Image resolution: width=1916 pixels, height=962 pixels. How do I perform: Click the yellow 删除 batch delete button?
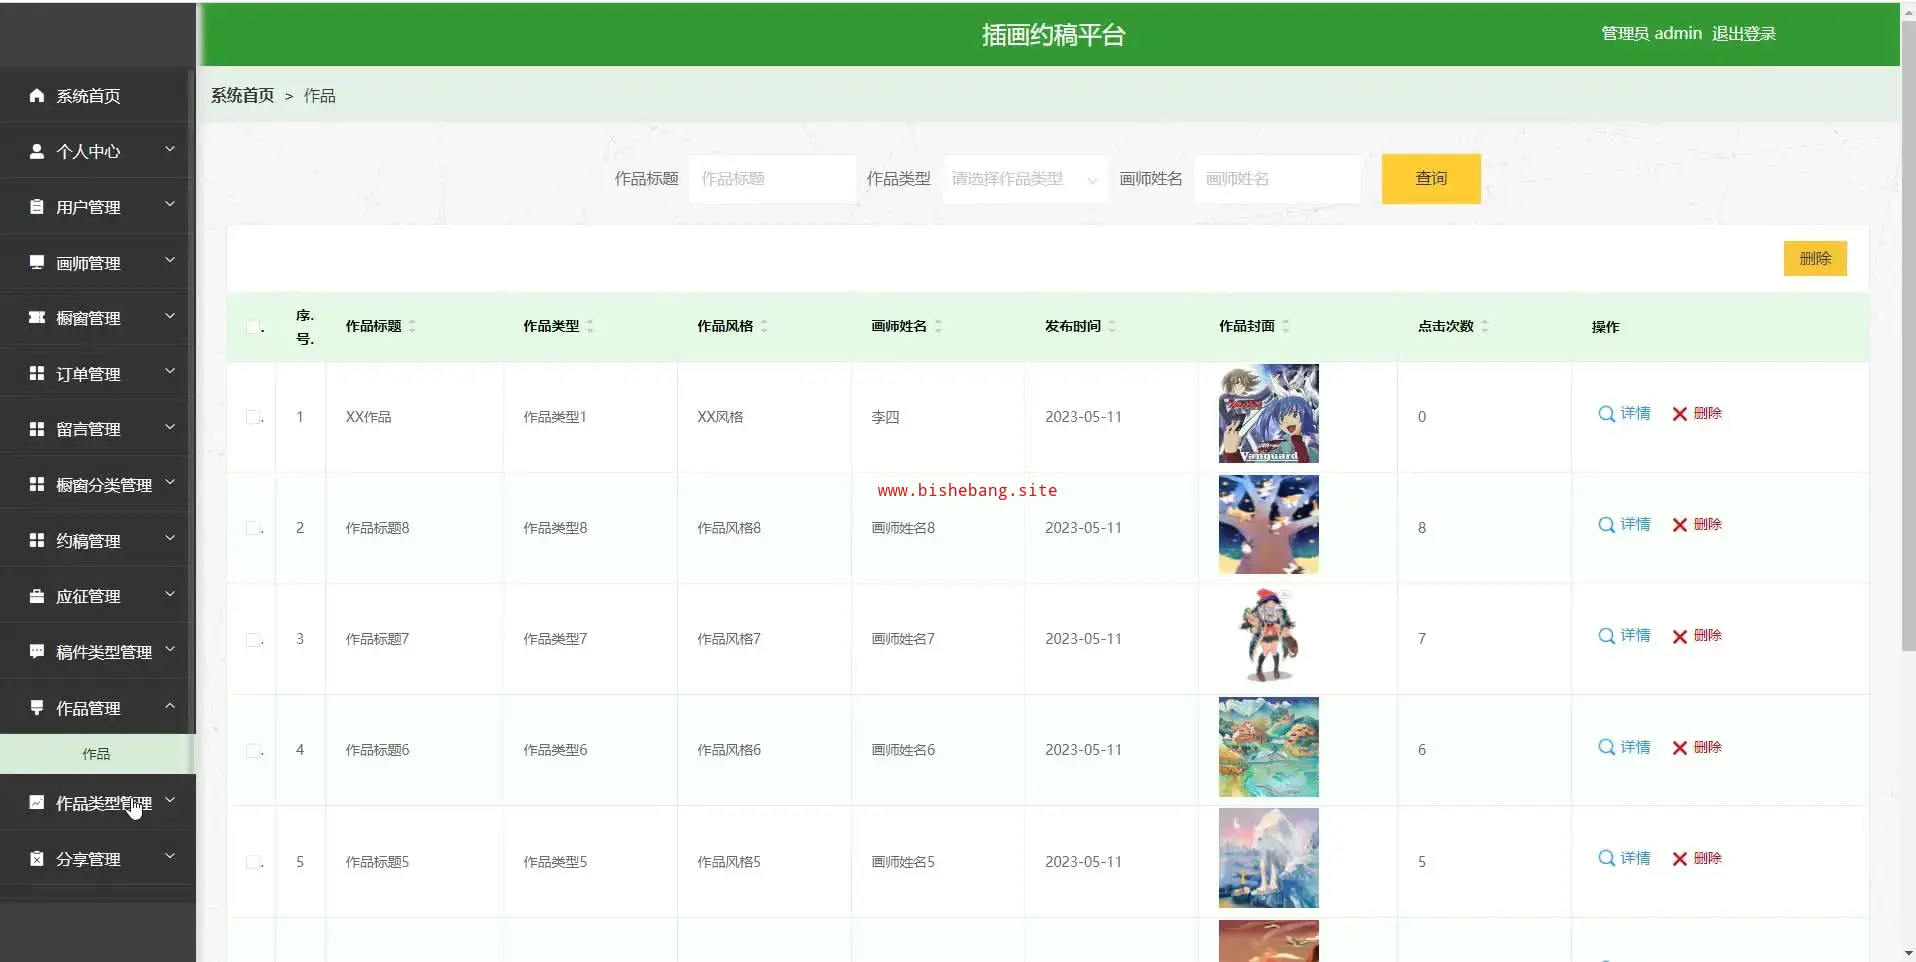pos(1815,258)
